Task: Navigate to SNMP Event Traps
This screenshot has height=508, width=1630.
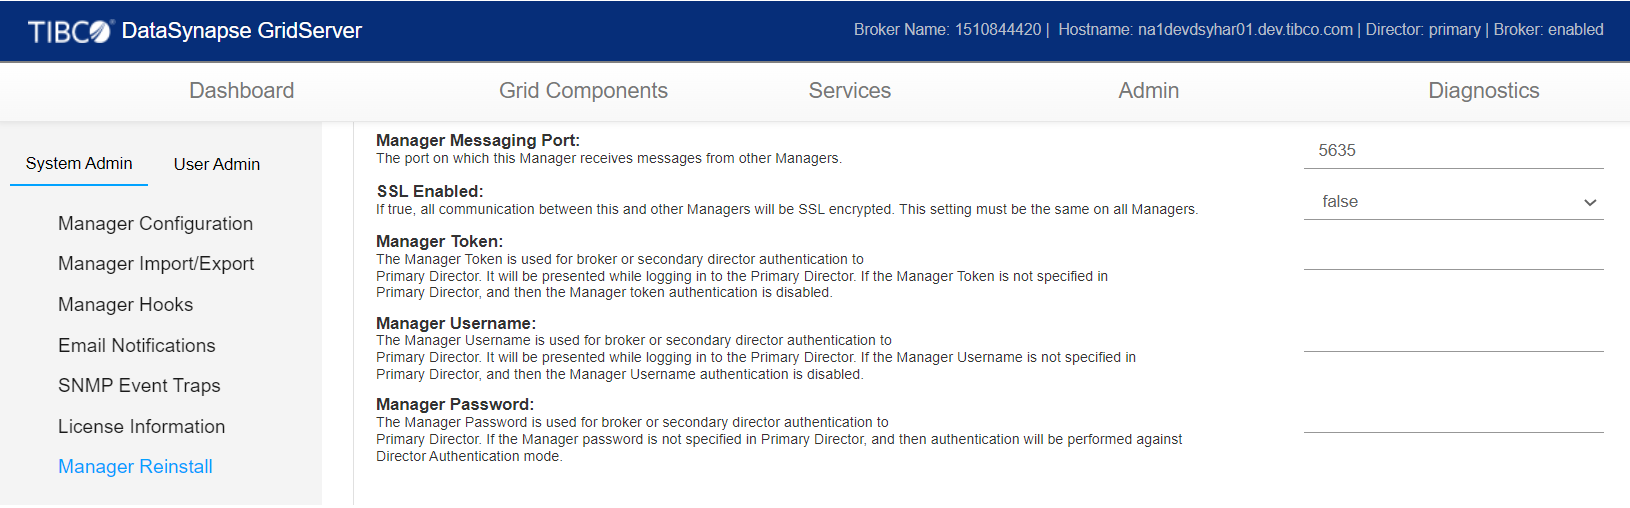Action: coord(139,386)
